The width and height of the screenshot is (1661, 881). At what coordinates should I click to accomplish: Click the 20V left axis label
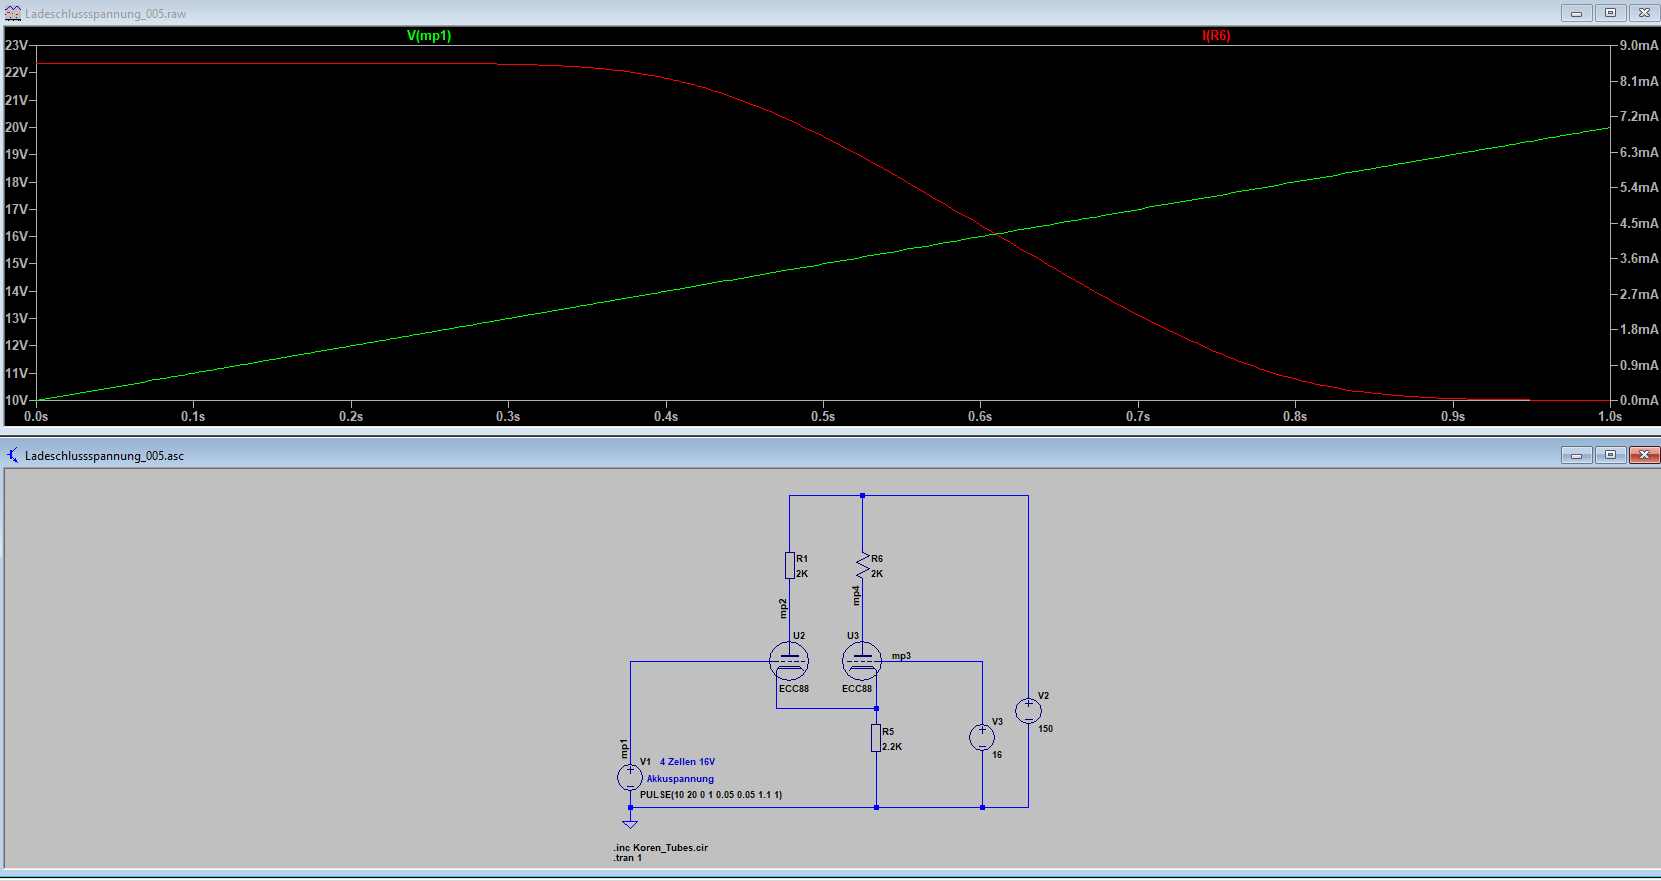(x=16, y=127)
